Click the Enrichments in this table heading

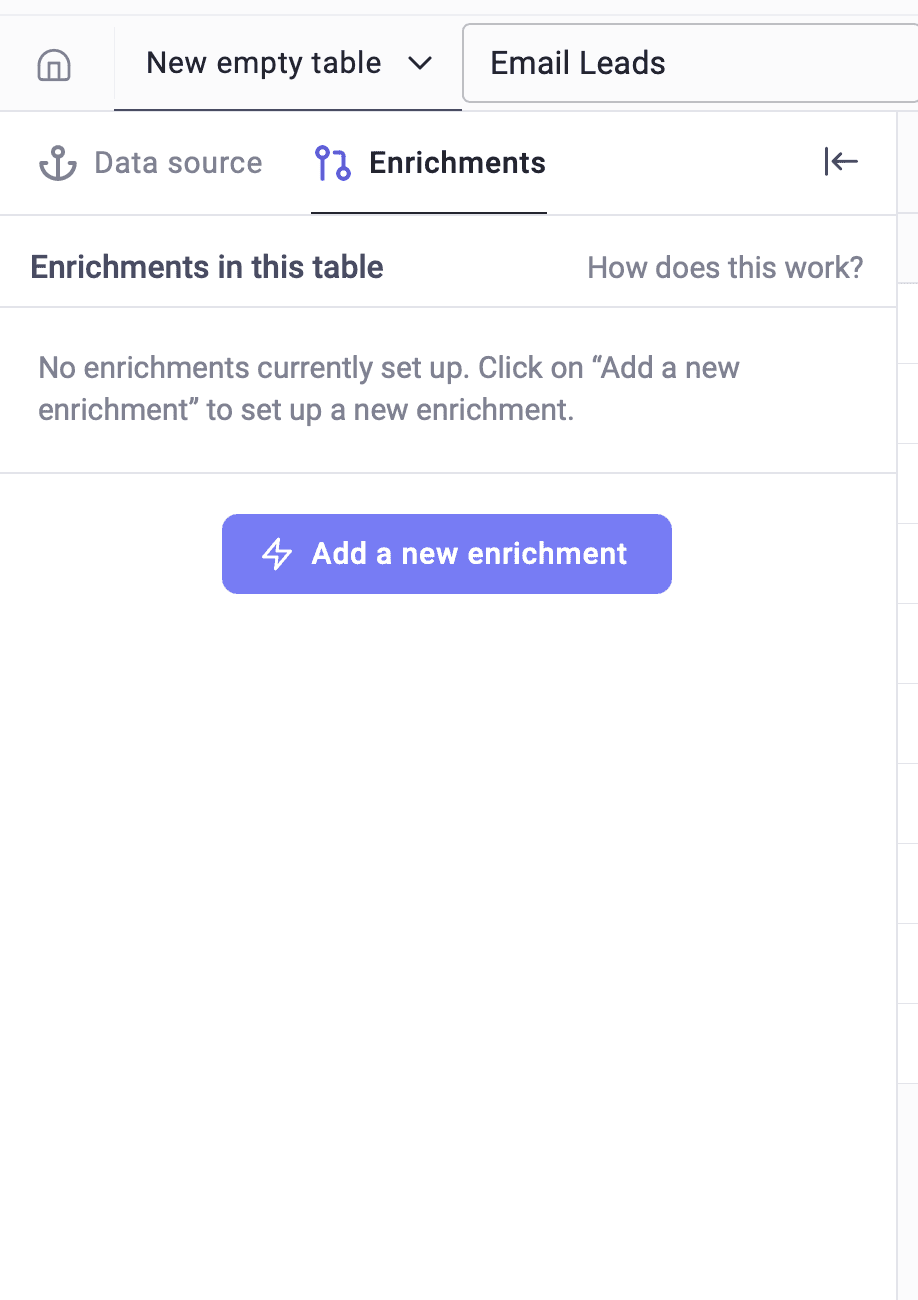(x=207, y=268)
